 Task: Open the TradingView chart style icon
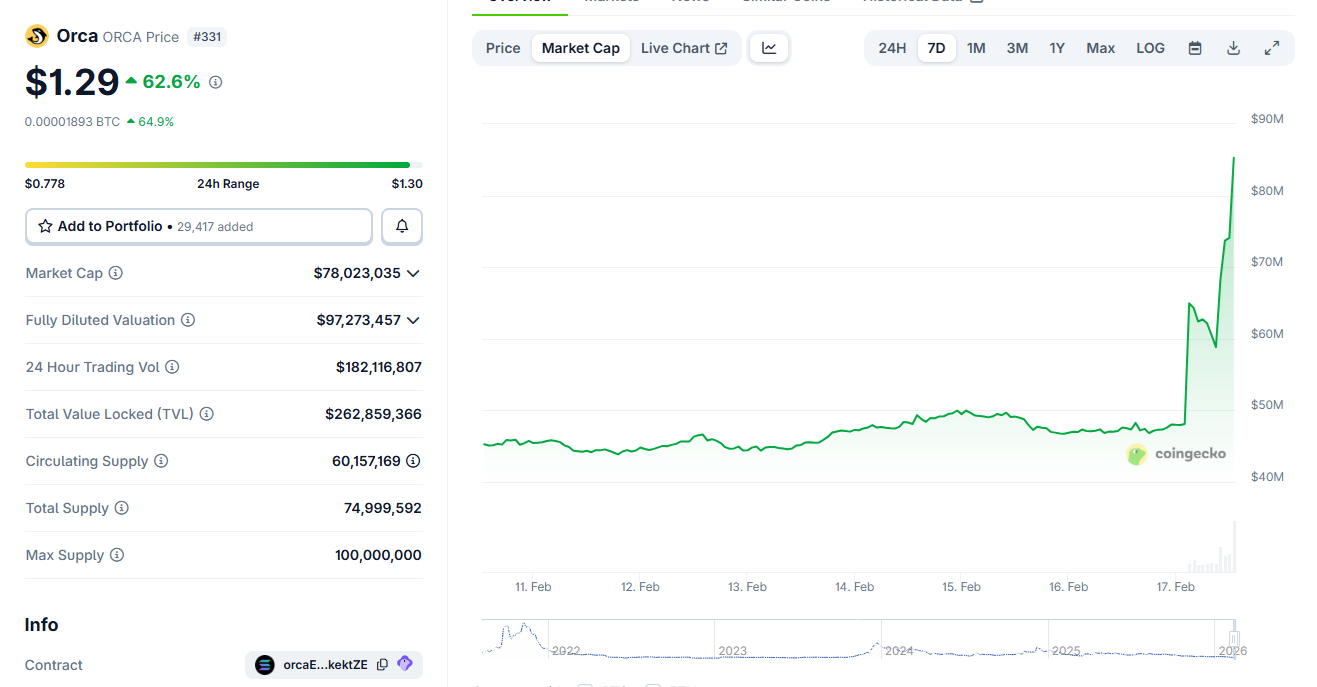point(768,47)
